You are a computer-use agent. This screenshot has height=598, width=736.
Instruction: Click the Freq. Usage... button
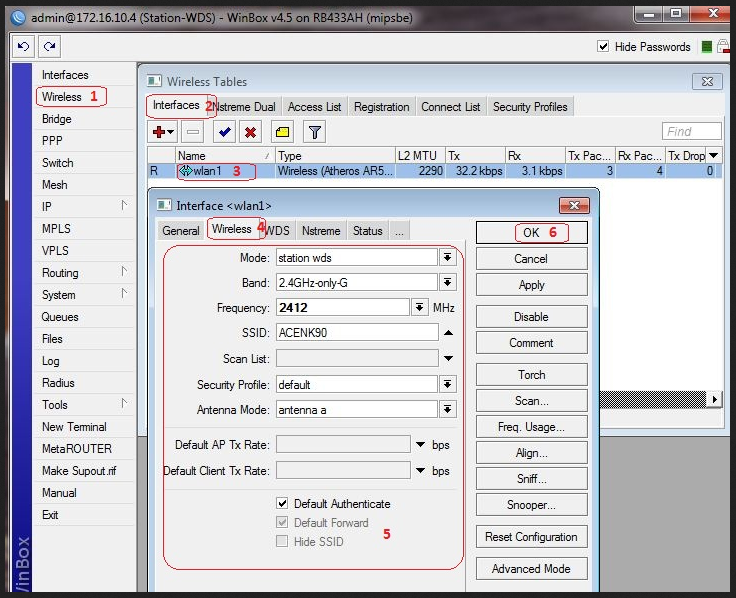(531, 427)
